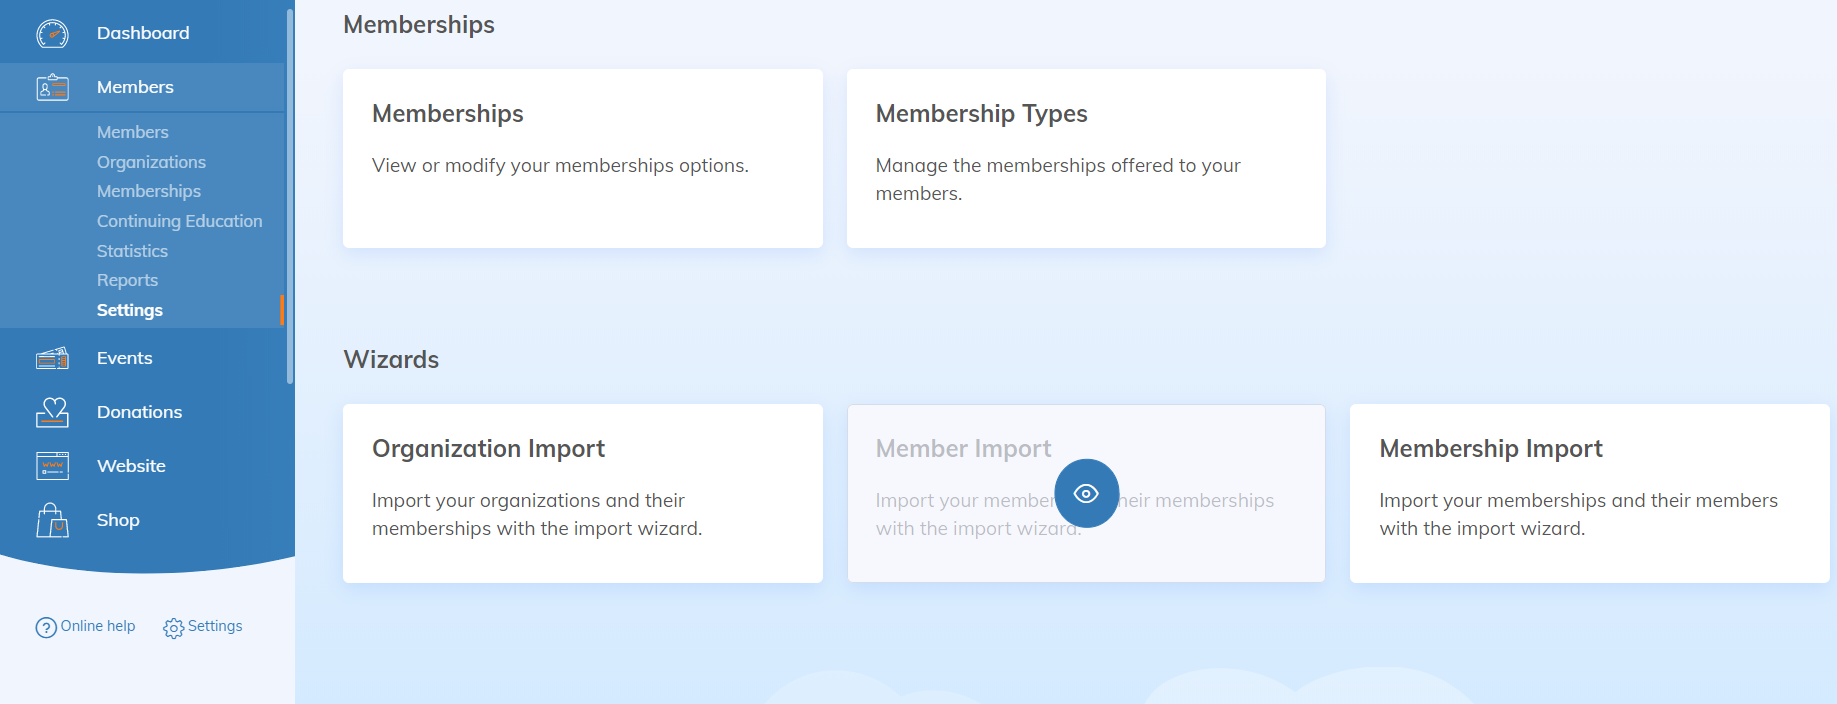The image size is (1837, 704).
Task: Open the Memberships options card
Action: (582, 158)
